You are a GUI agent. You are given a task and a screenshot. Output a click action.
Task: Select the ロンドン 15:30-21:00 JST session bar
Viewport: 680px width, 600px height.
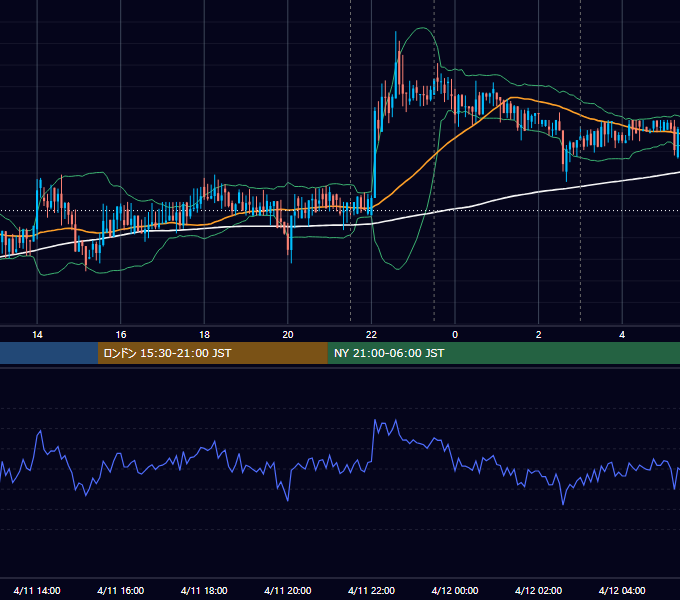[212, 353]
